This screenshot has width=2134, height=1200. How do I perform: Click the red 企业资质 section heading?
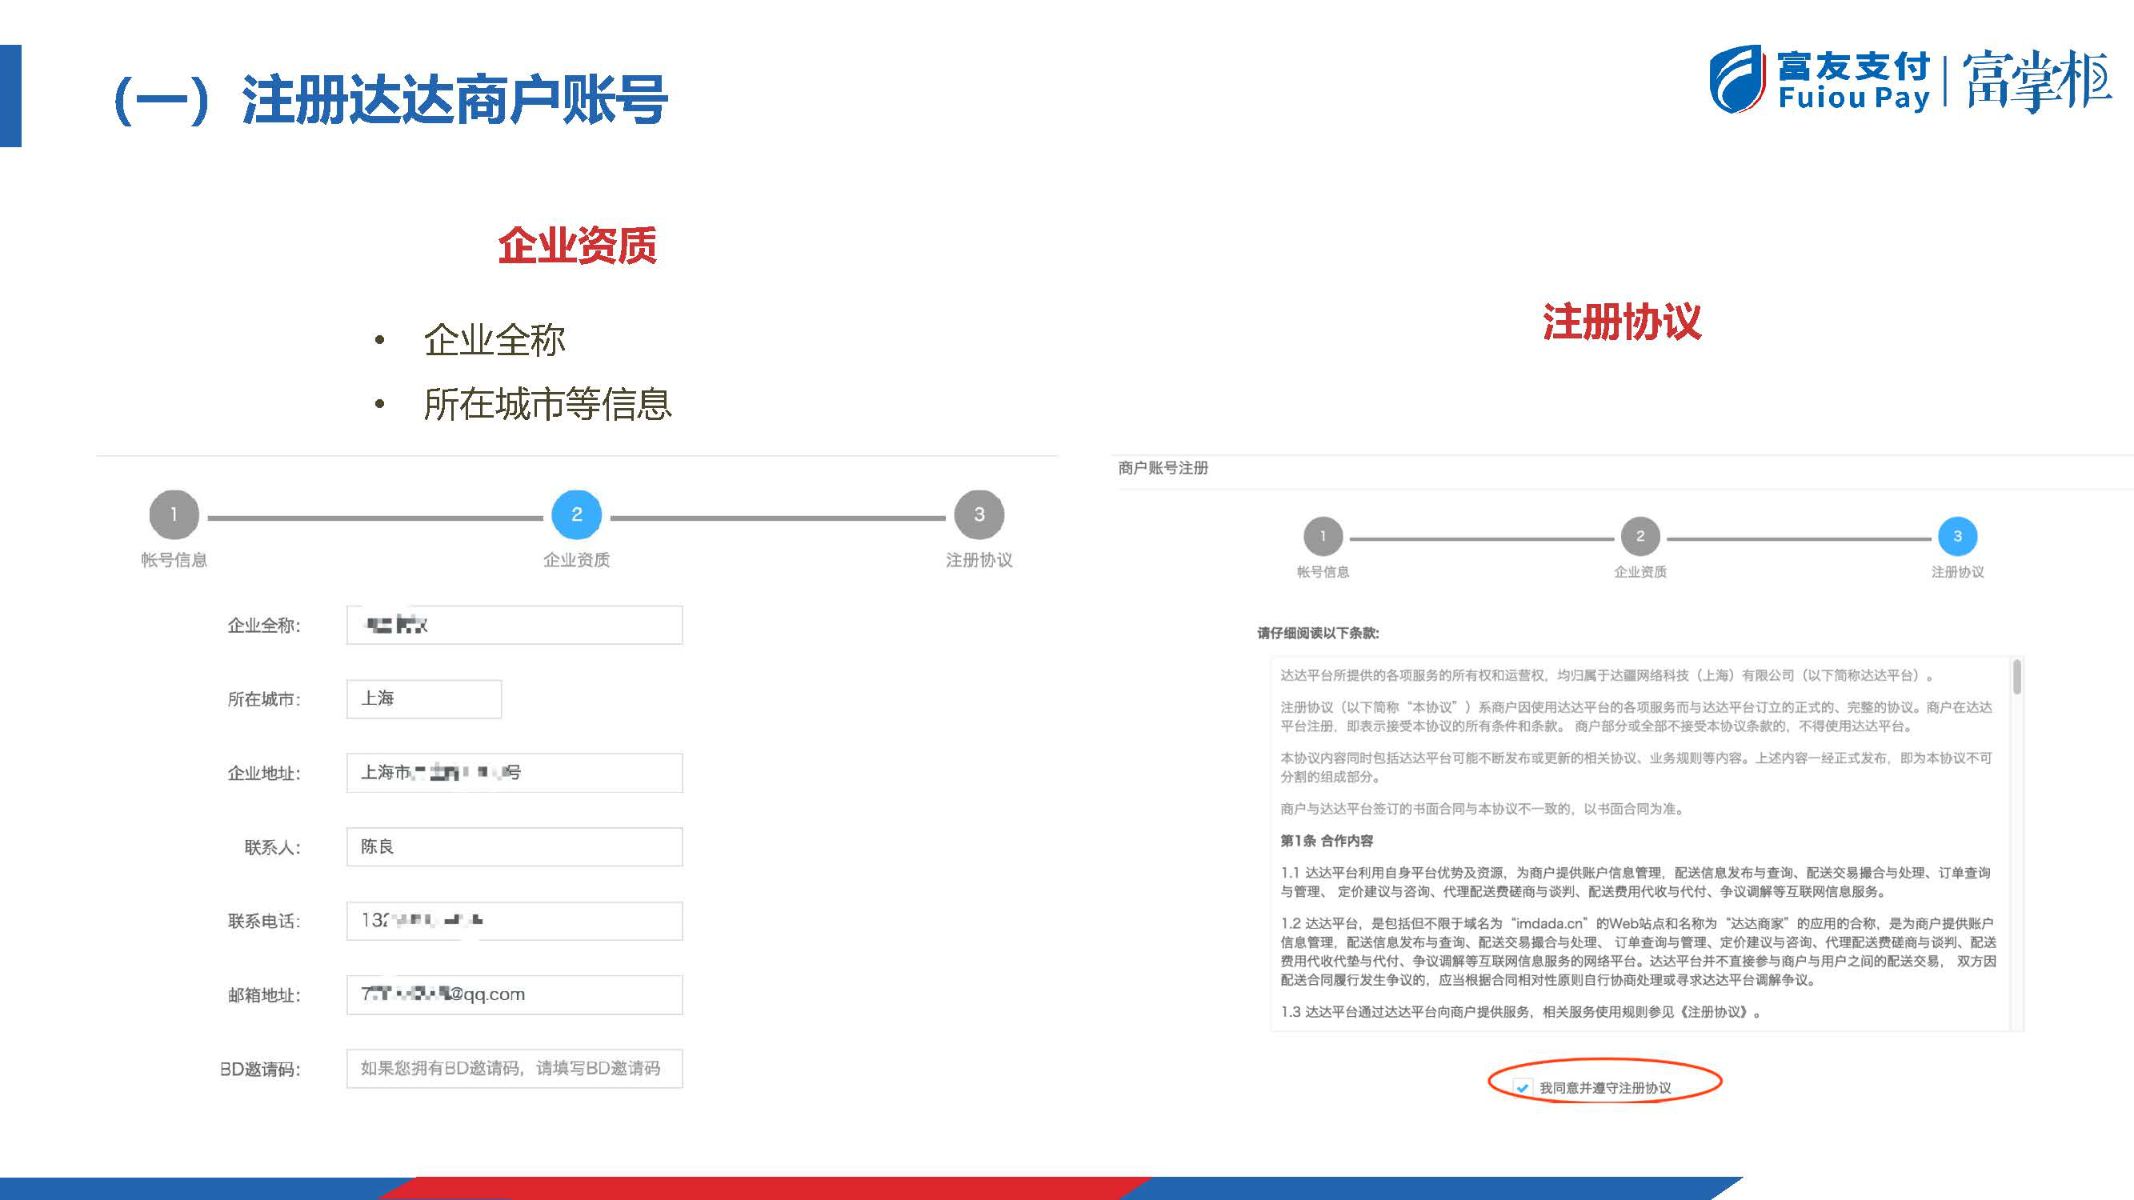tap(577, 246)
